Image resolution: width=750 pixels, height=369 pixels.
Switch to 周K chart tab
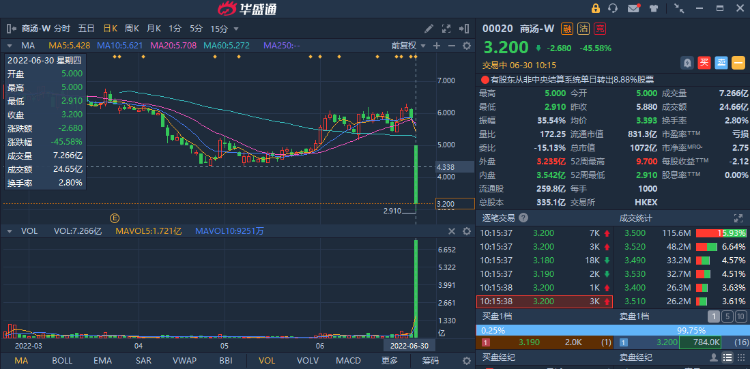click(132, 28)
